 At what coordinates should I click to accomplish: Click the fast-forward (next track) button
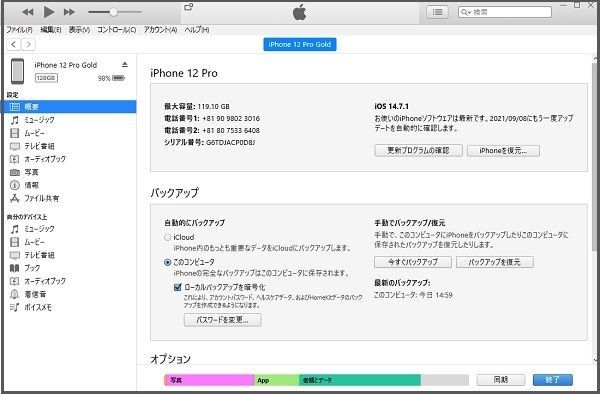pyautogui.click(x=69, y=12)
